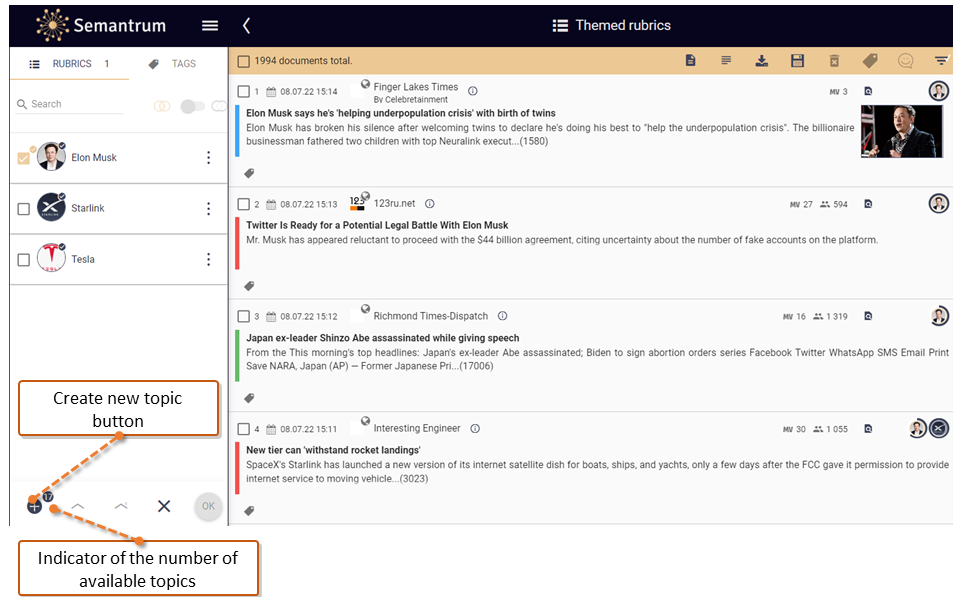Open document view icon in Richmond Times-Dispatch row
The width and height of the screenshot is (956, 597).
point(868,316)
